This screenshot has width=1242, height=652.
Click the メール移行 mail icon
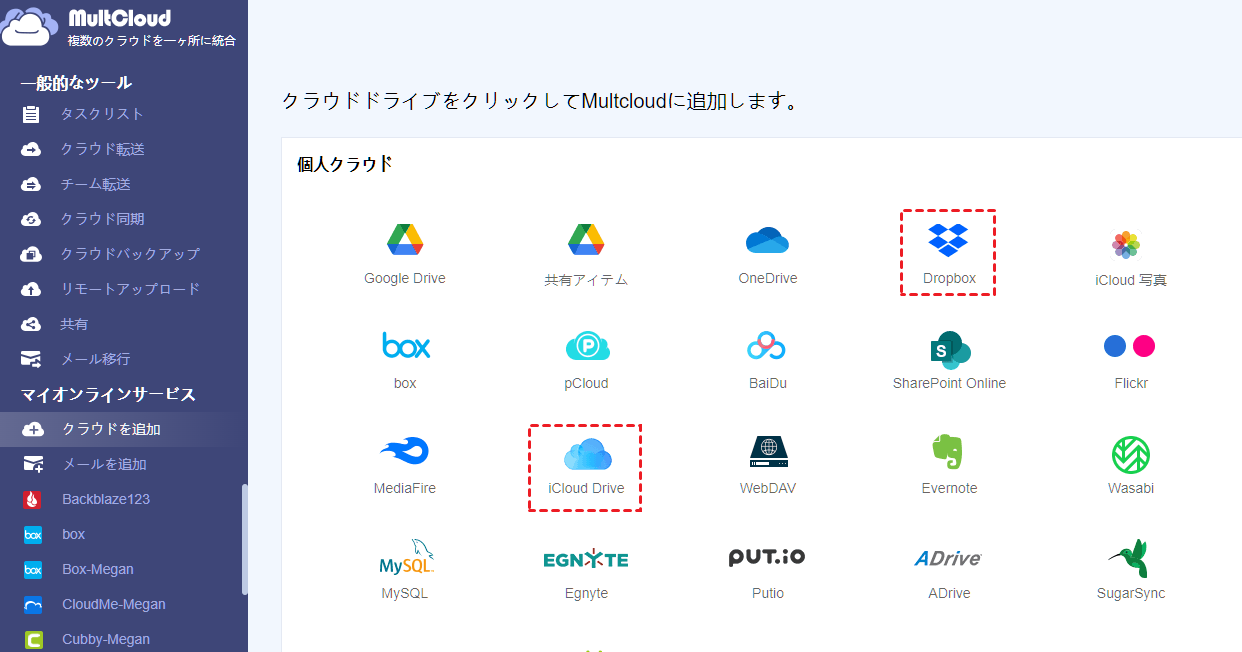click(32, 359)
